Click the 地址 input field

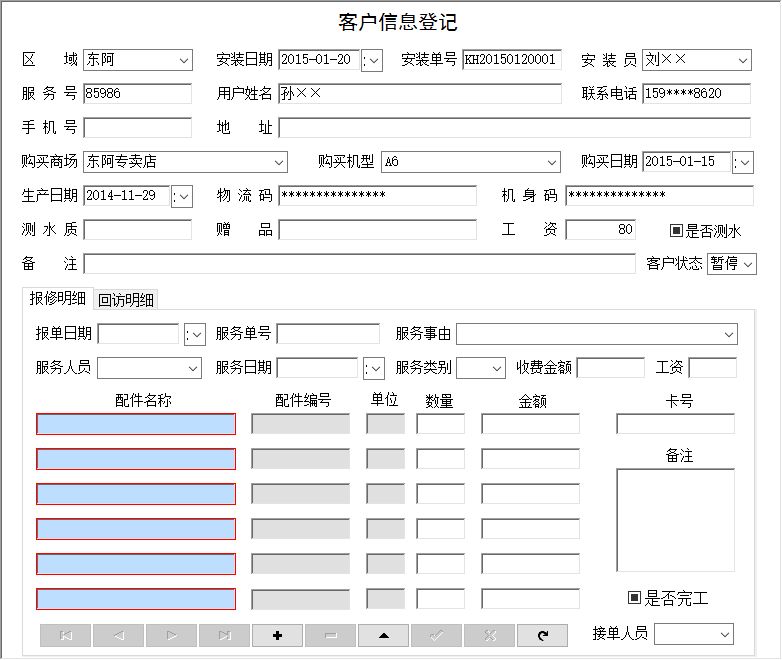coord(515,128)
